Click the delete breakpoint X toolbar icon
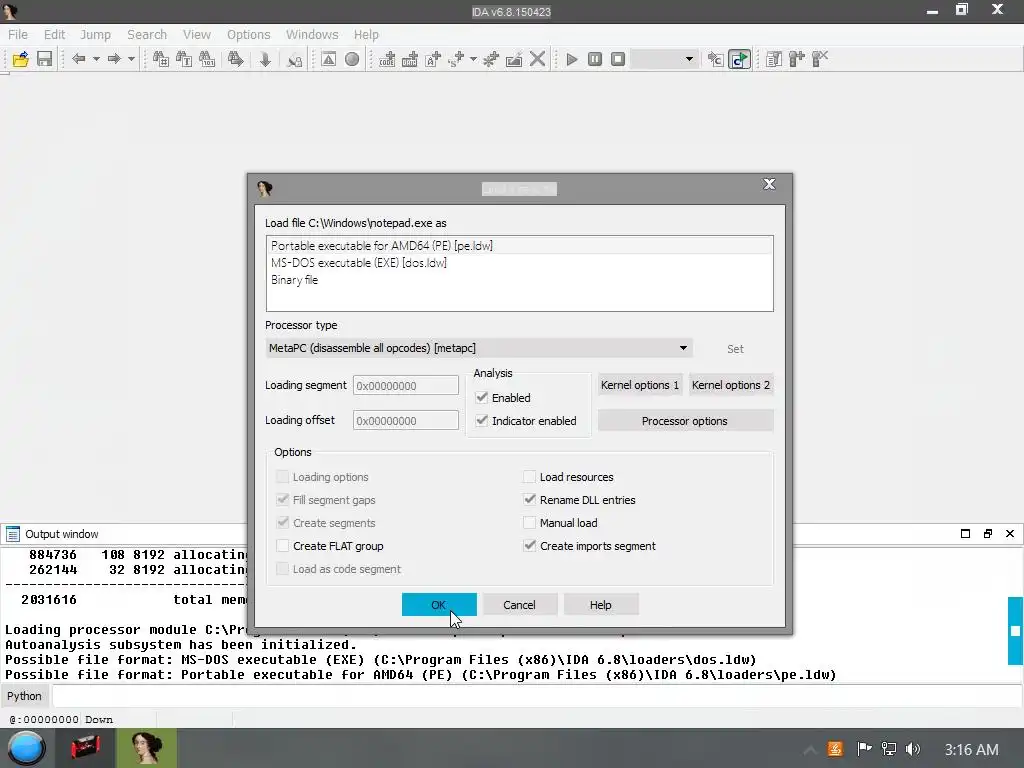The image size is (1024, 768). (x=820, y=59)
